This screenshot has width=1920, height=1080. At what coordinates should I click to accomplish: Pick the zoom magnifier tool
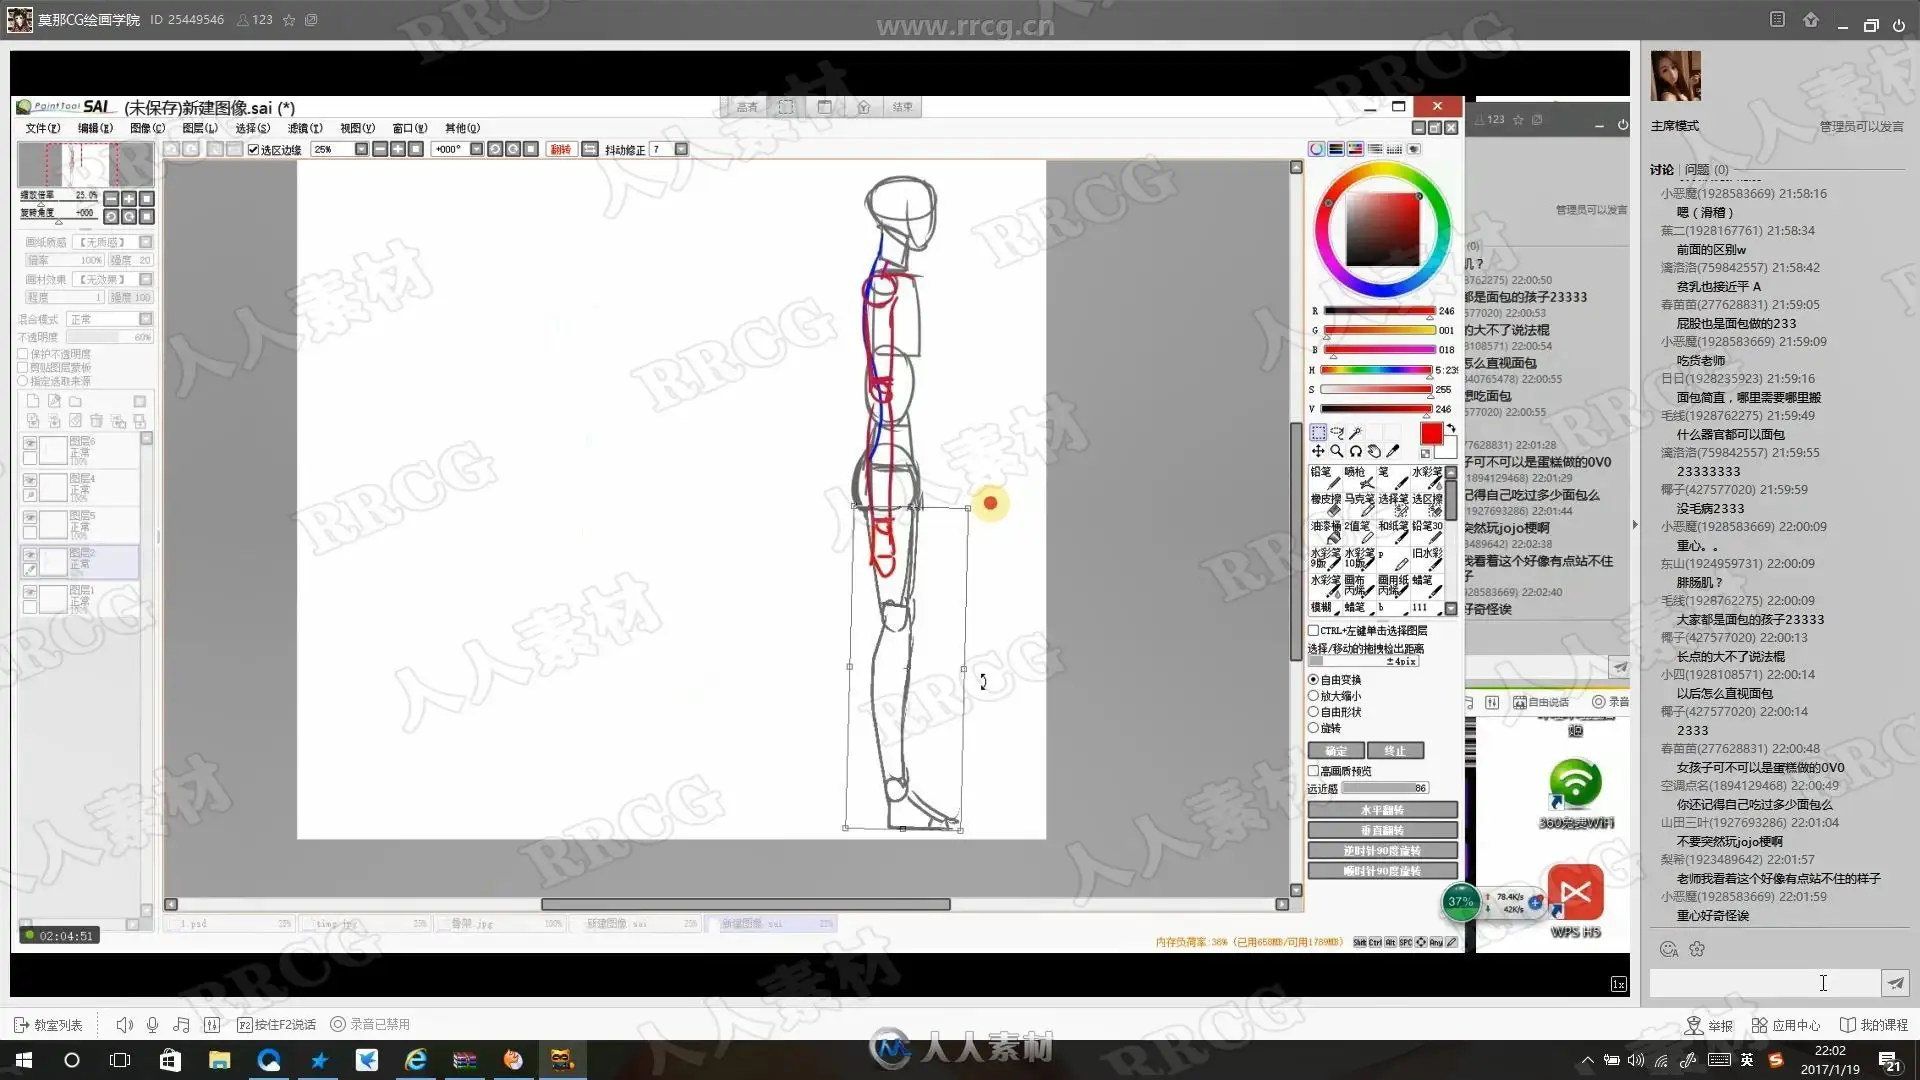[x=1337, y=452]
